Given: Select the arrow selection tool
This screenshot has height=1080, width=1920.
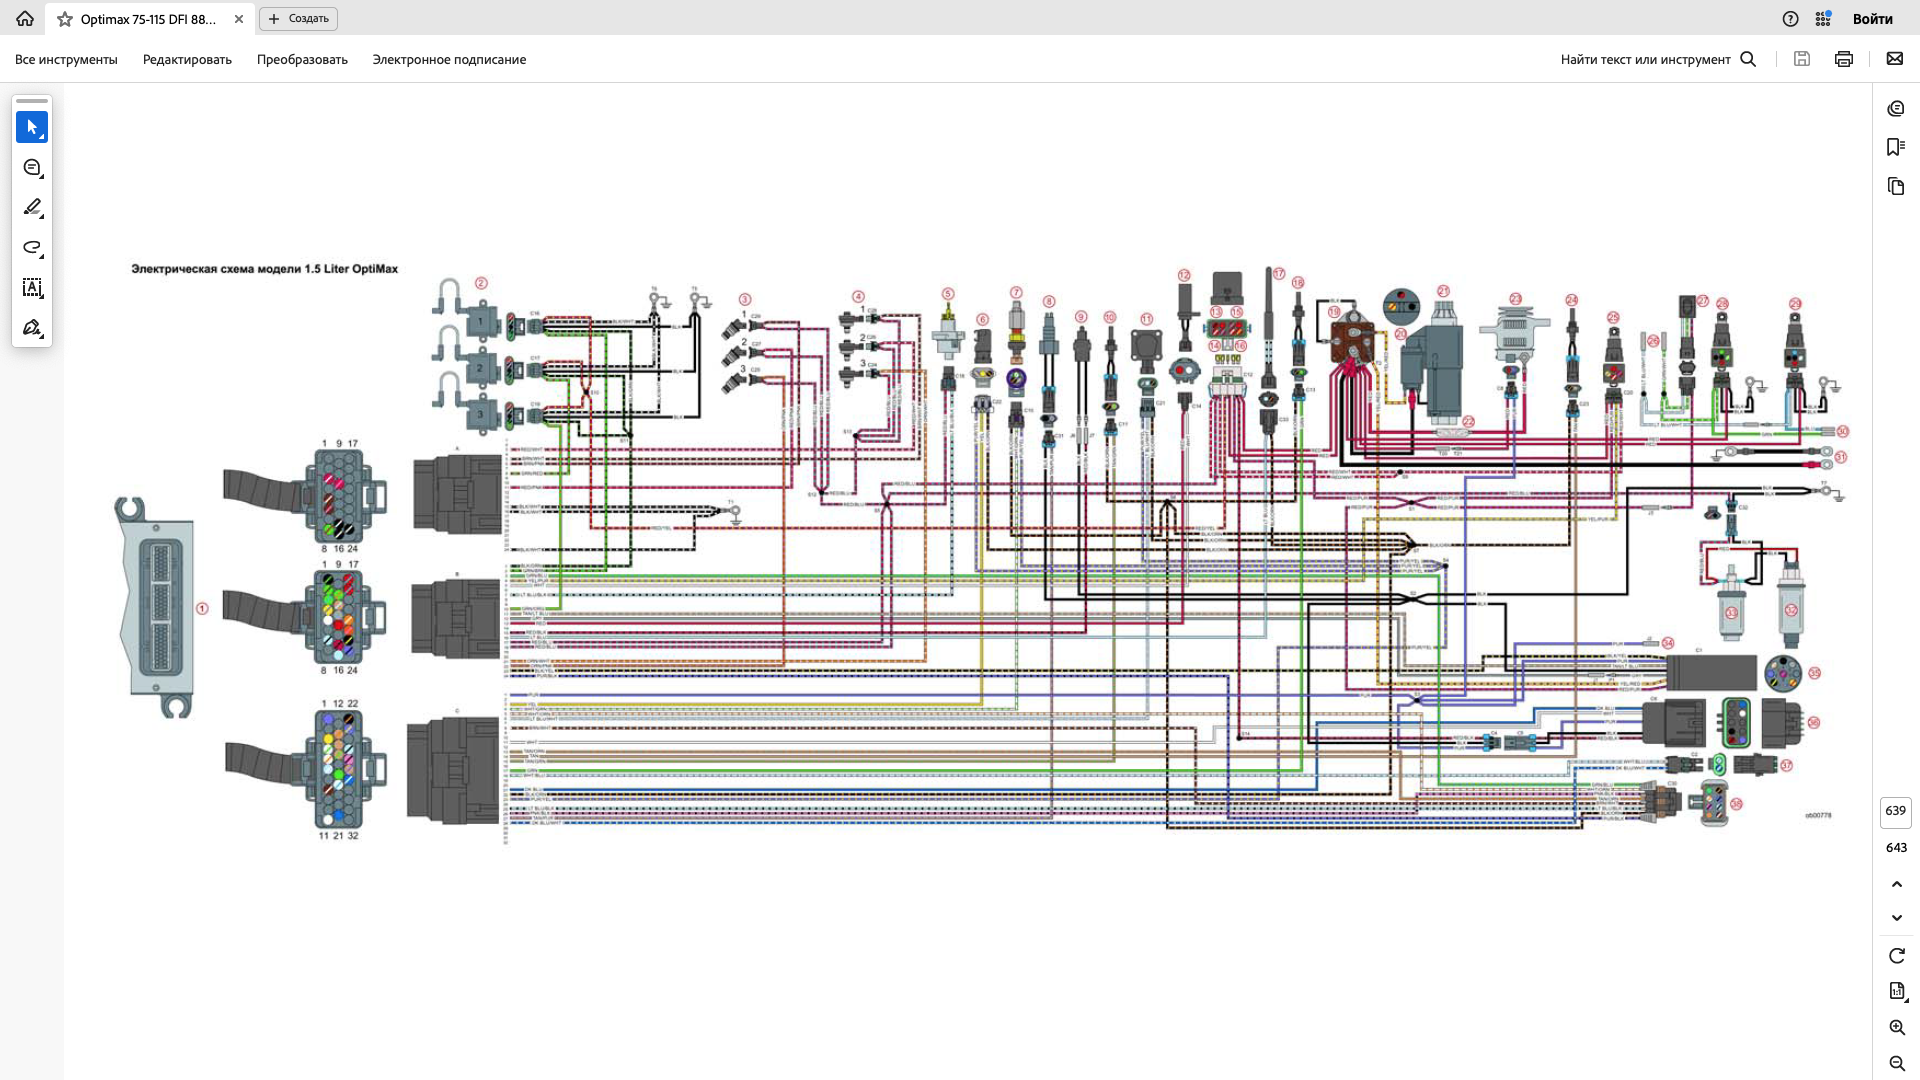Looking at the screenshot, I should click(x=32, y=127).
